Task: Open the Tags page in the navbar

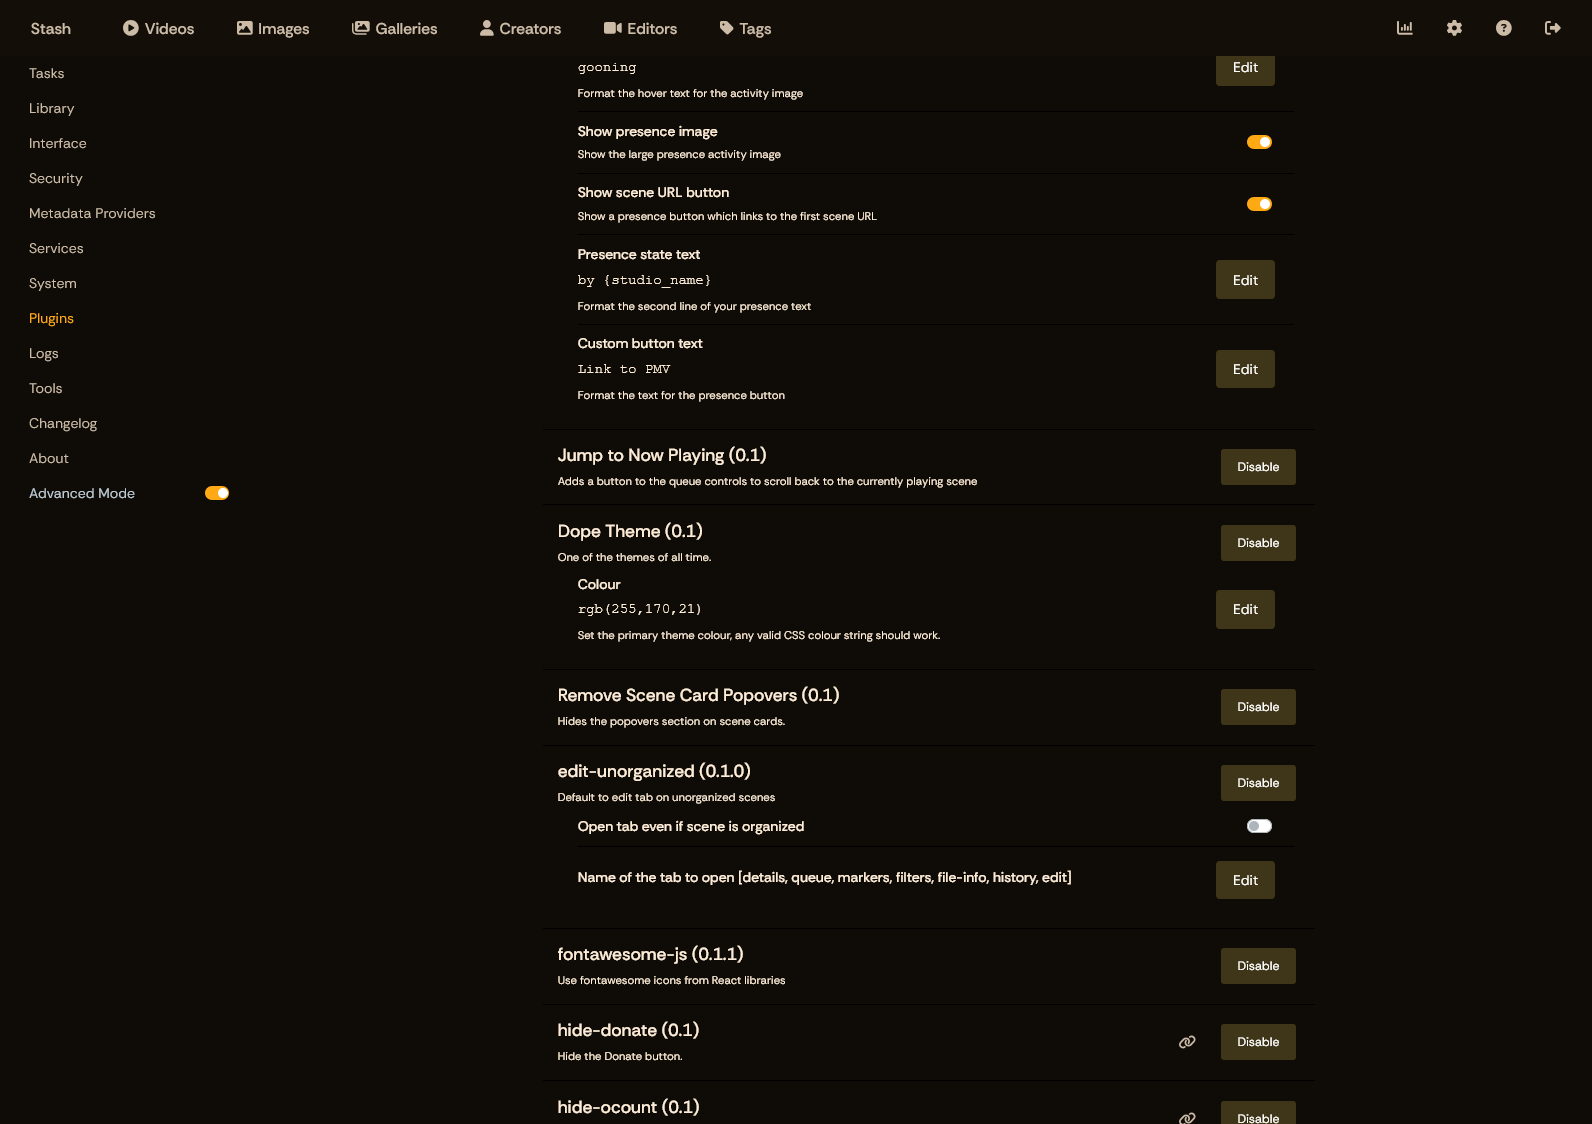Action: [x=745, y=28]
